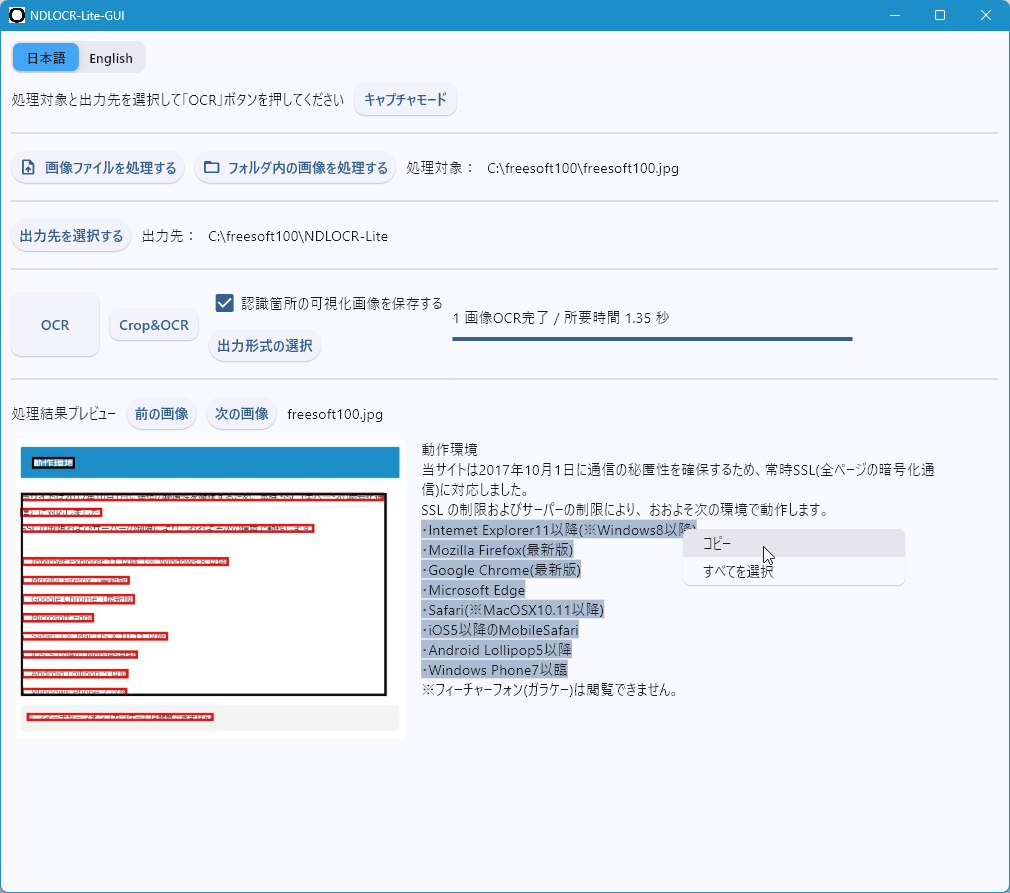Switch the language to English
This screenshot has width=1010, height=893.
coord(111,58)
